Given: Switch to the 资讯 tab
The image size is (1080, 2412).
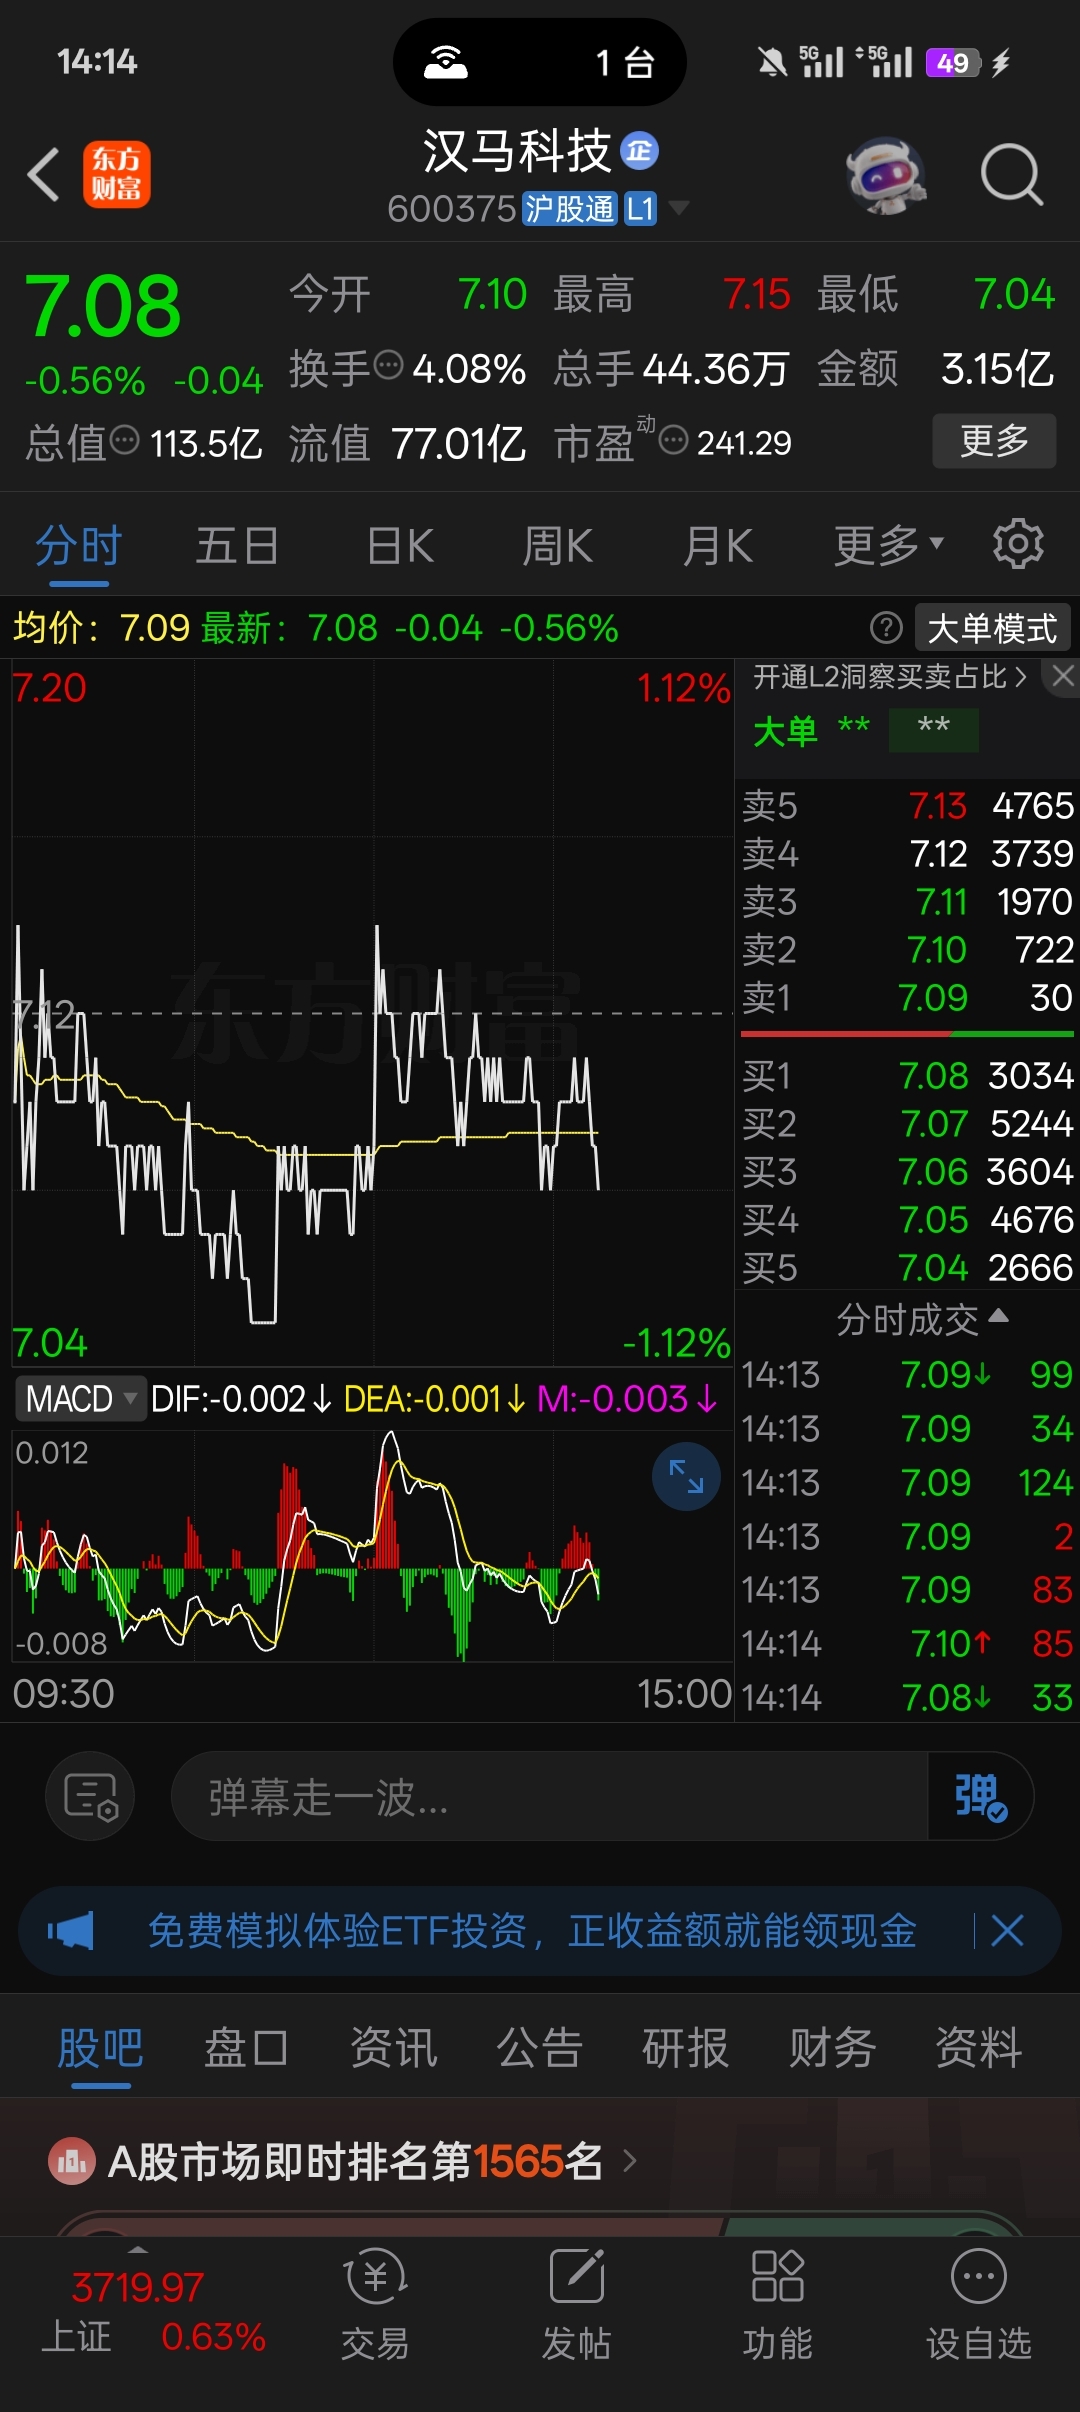Looking at the screenshot, I should tap(393, 2048).
